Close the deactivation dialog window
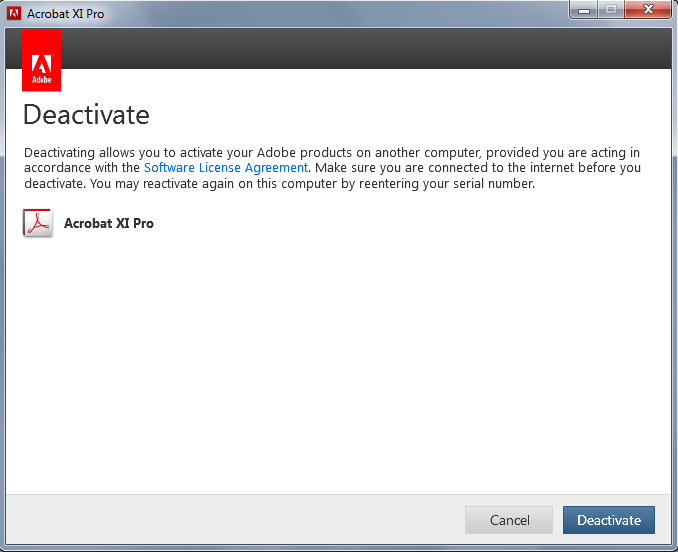This screenshot has height=552, width=678. pyautogui.click(x=647, y=9)
